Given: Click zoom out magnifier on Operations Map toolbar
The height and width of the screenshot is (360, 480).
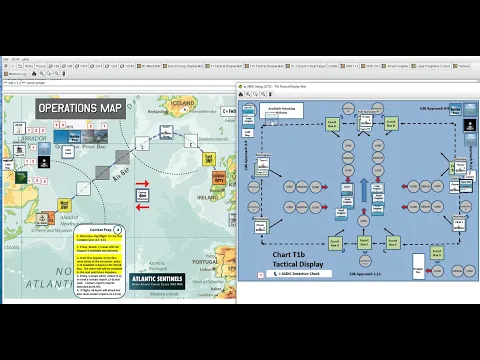Looking at the screenshot, I should pyautogui.click(x=57, y=73).
